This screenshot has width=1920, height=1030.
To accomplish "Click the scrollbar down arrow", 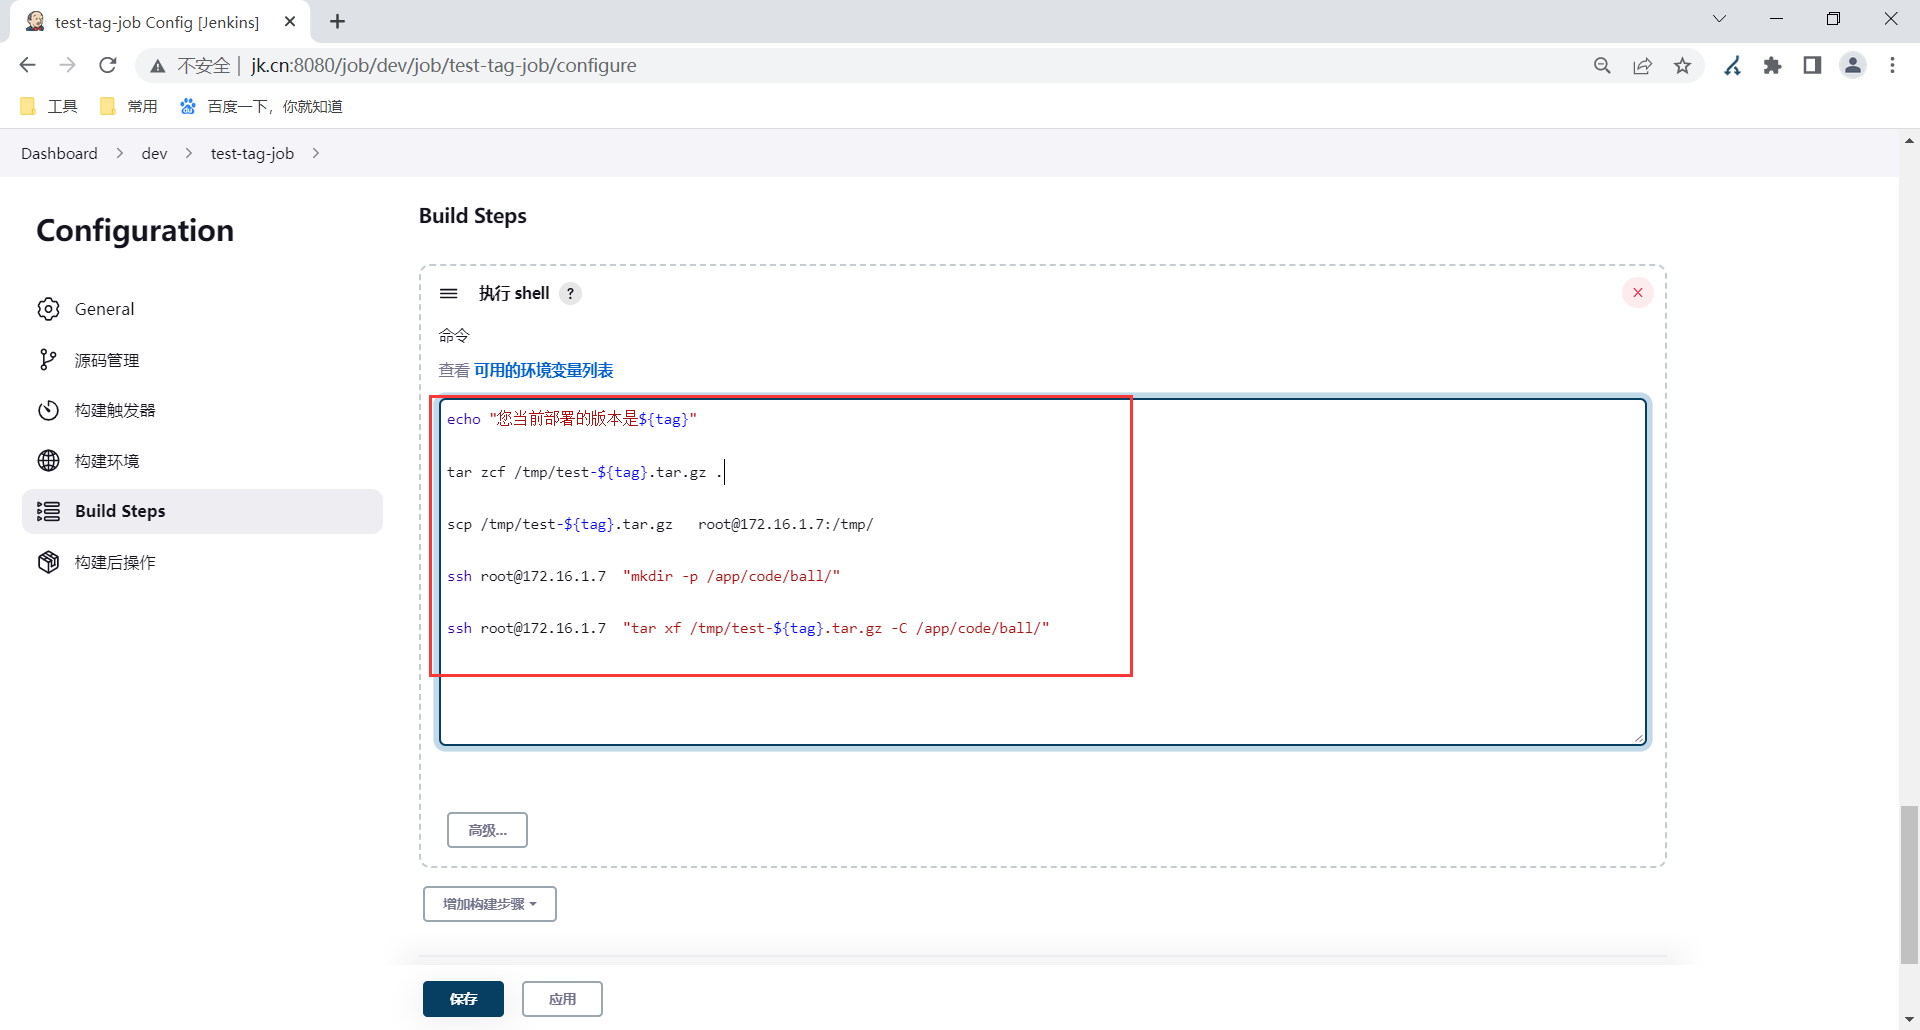I will tap(1909, 1020).
